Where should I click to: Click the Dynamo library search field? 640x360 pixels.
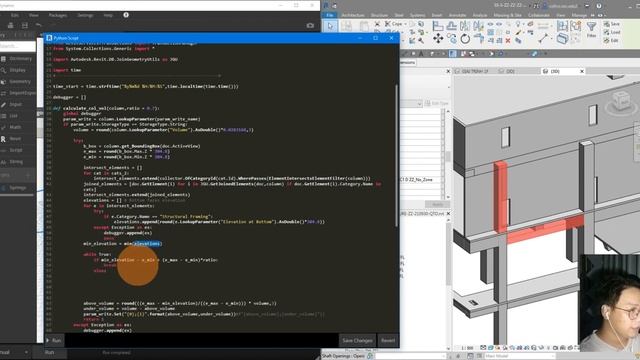pyautogui.click(x=18, y=46)
